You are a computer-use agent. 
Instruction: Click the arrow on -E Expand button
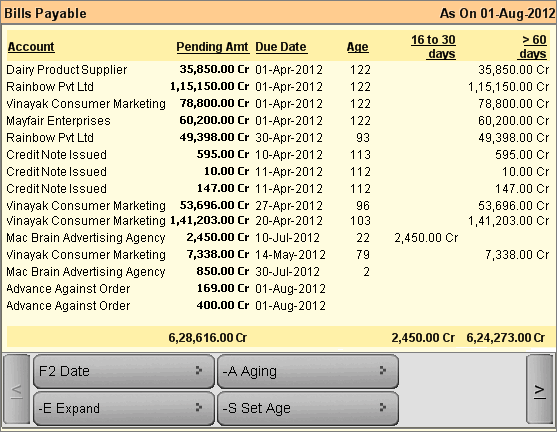click(x=199, y=407)
